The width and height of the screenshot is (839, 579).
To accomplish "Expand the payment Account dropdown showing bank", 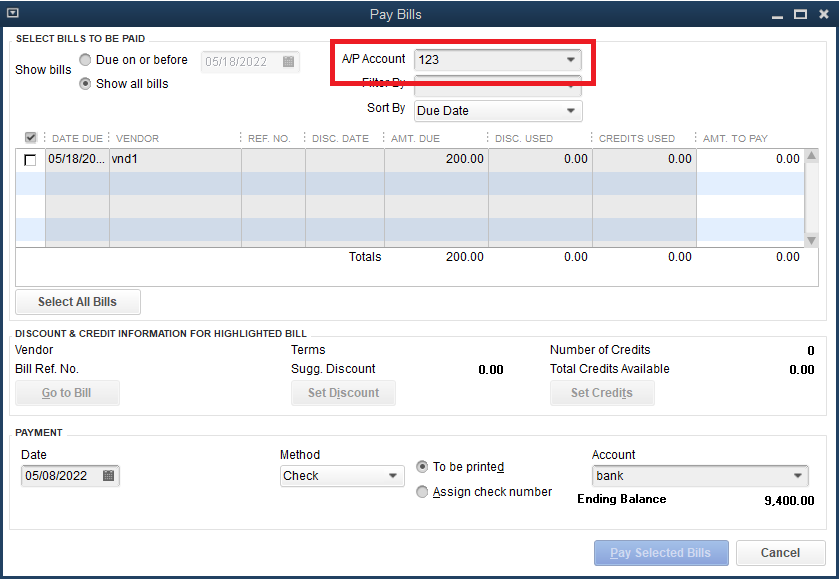I will (x=798, y=476).
